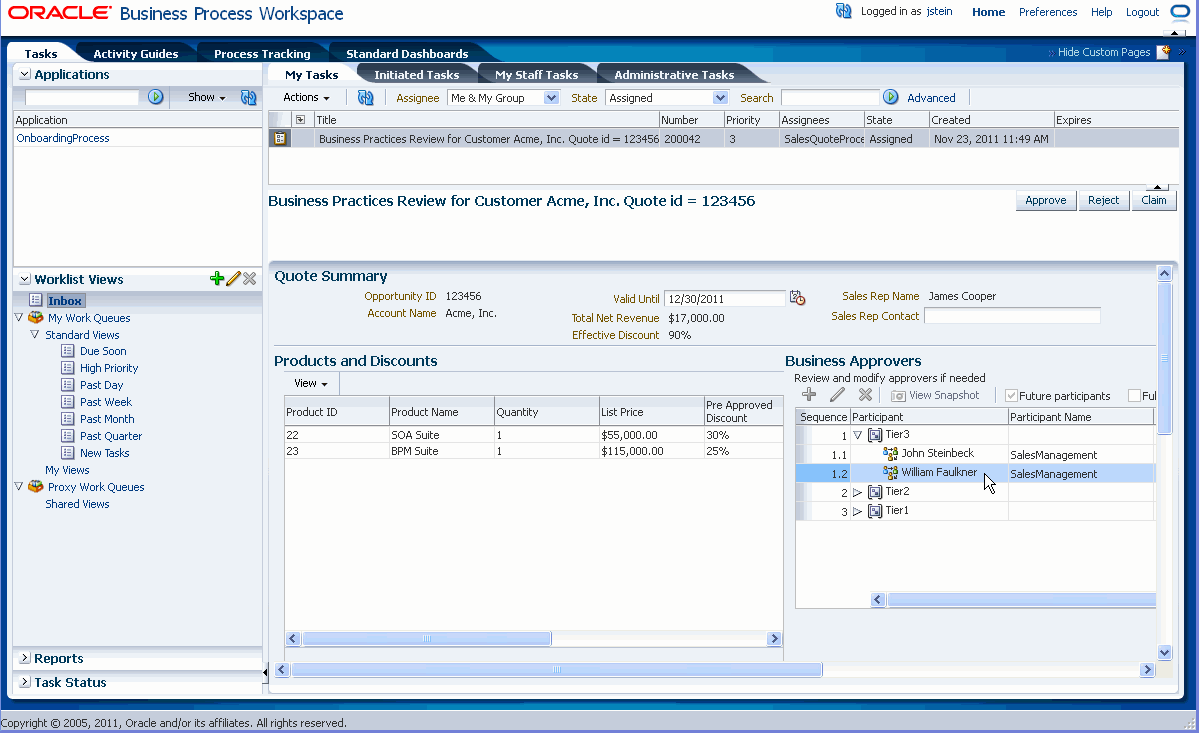Click the Due Soon view icon
Viewport: 1199px width, 733px height.
pyautogui.click(x=67, y=351)
